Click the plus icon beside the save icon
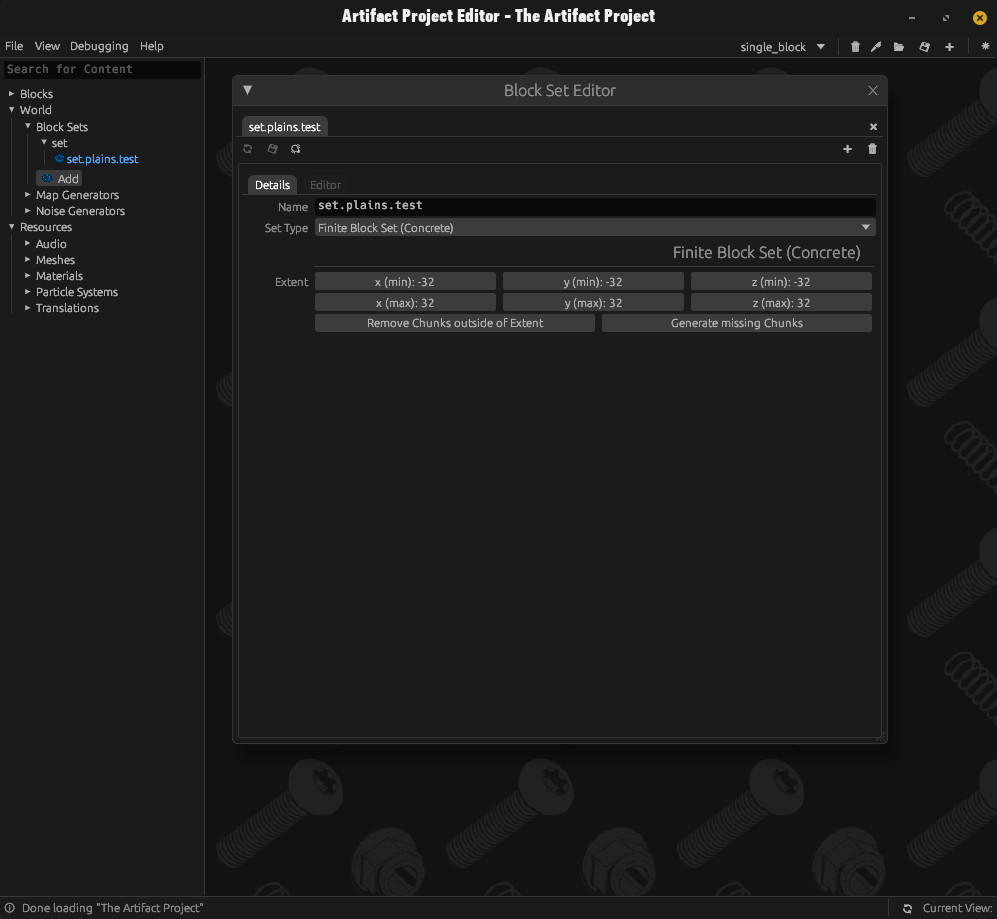The height and width of the screenshot is (919, 997). click(949, 47)
